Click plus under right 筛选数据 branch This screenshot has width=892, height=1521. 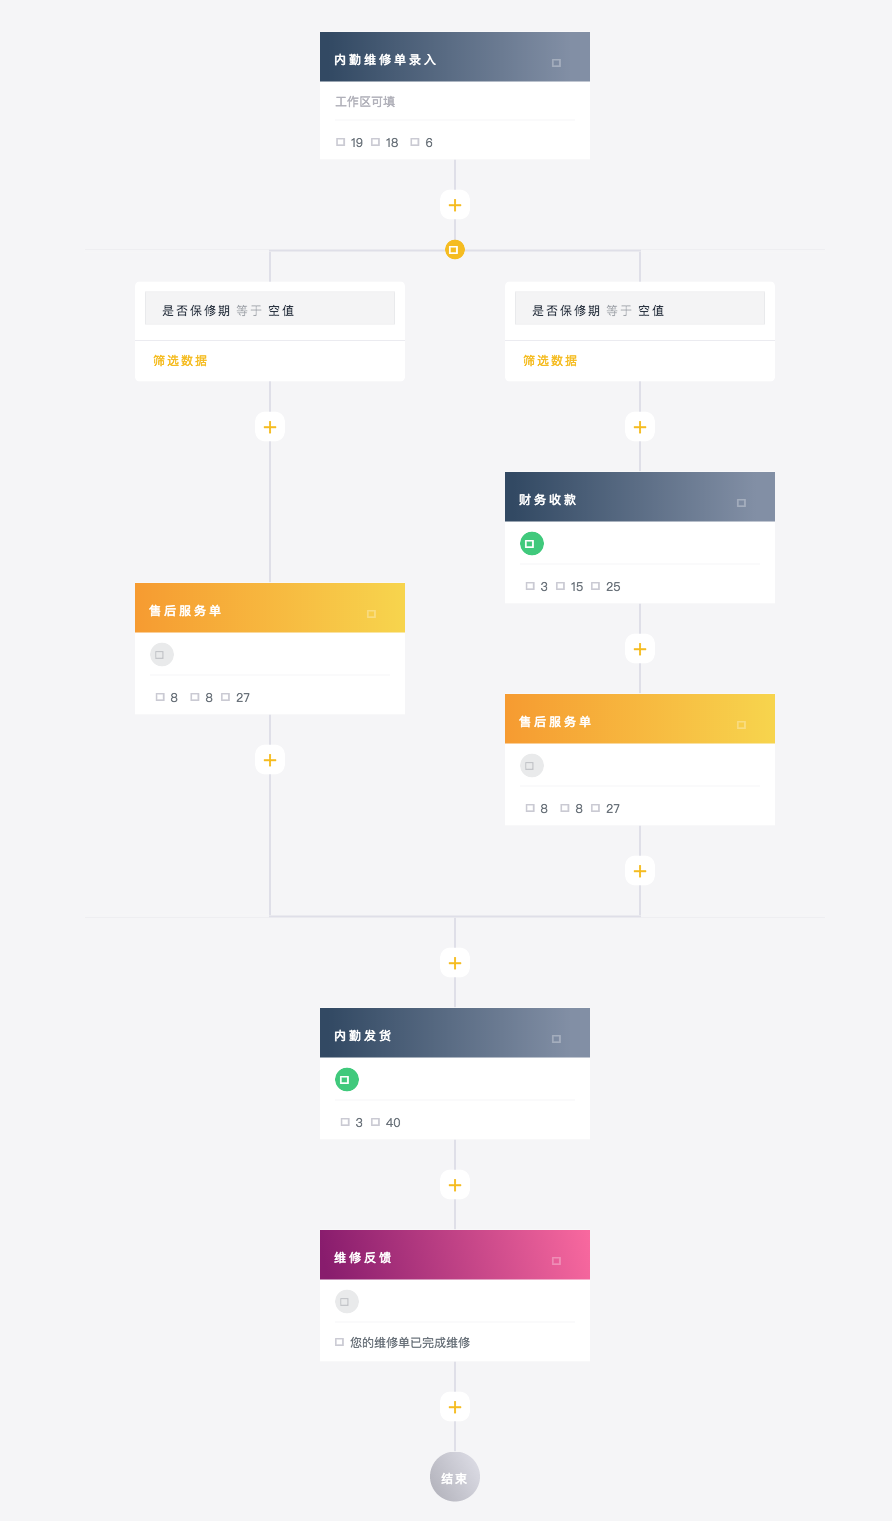pyautogui.click(x=640, y=427)
